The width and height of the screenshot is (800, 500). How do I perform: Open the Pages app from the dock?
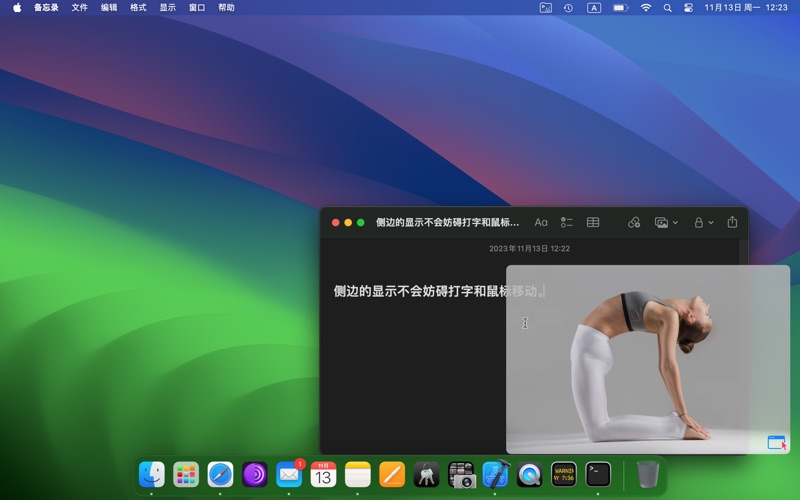pyautogui.click(x=392, y=474)
